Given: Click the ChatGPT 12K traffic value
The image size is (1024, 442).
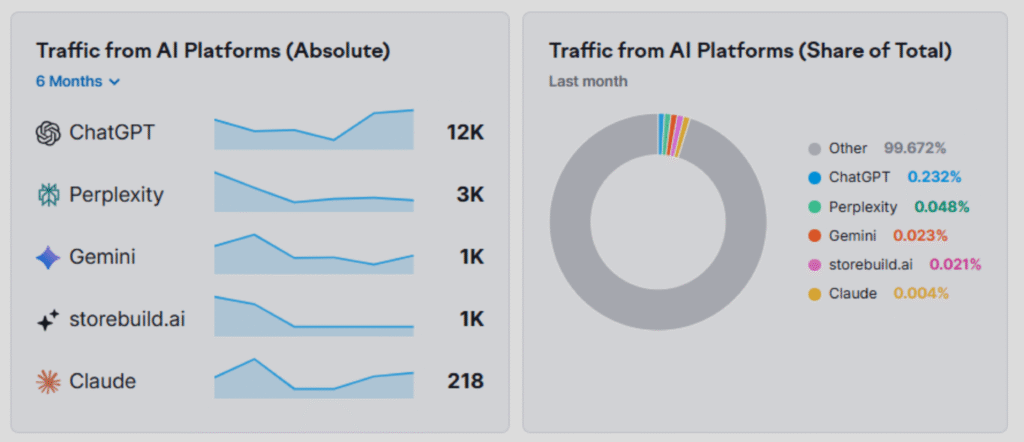Looking at the screenshot, I should coord(465,132).
